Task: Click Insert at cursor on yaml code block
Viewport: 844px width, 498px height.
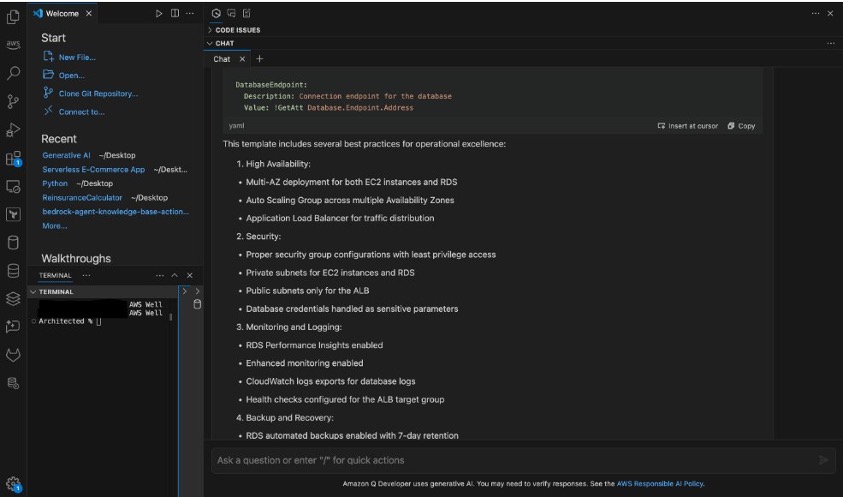Action: [x=688, y=126]
